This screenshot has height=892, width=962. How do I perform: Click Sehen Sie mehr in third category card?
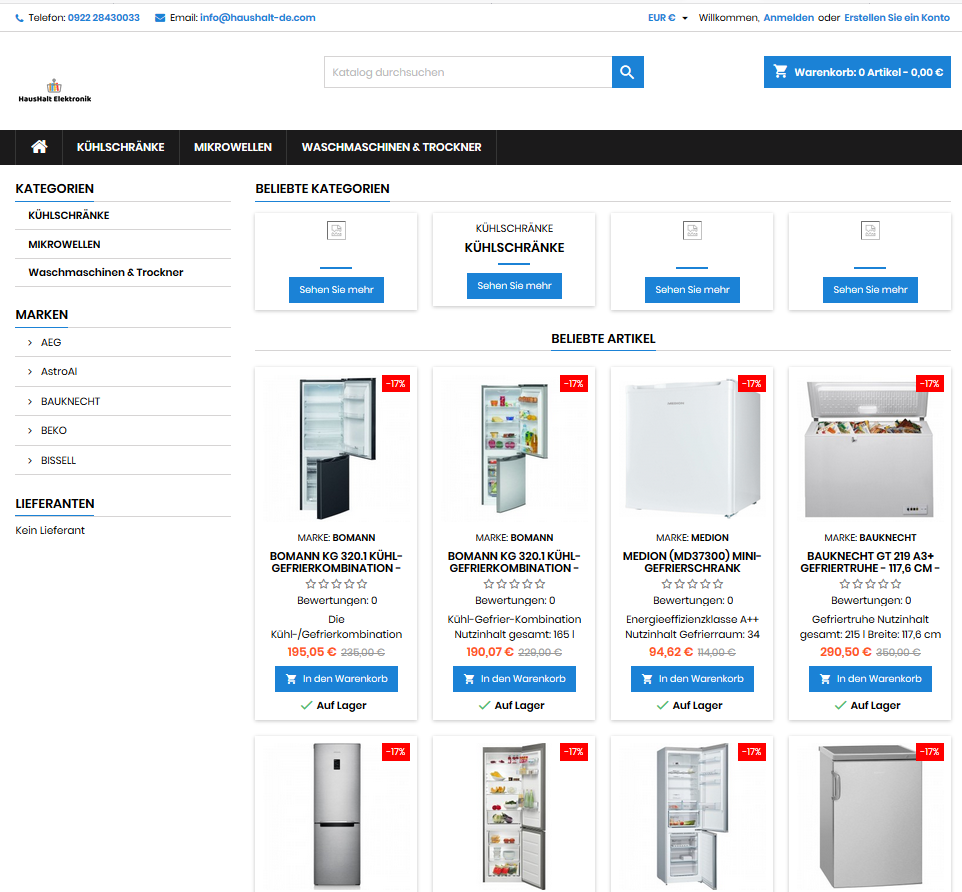[x=692, y=290]
